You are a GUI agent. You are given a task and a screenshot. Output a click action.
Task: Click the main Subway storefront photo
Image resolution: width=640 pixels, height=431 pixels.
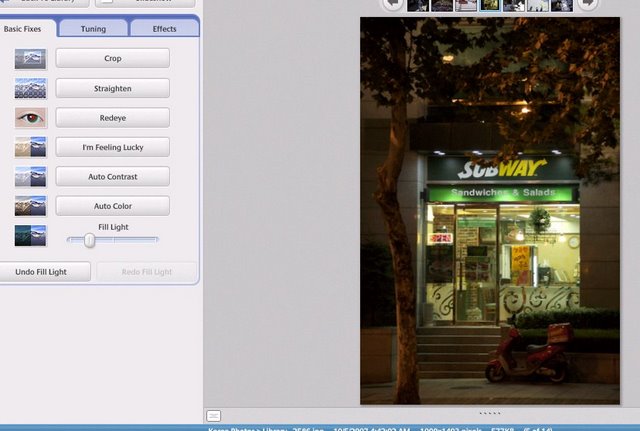click(490, 211)
